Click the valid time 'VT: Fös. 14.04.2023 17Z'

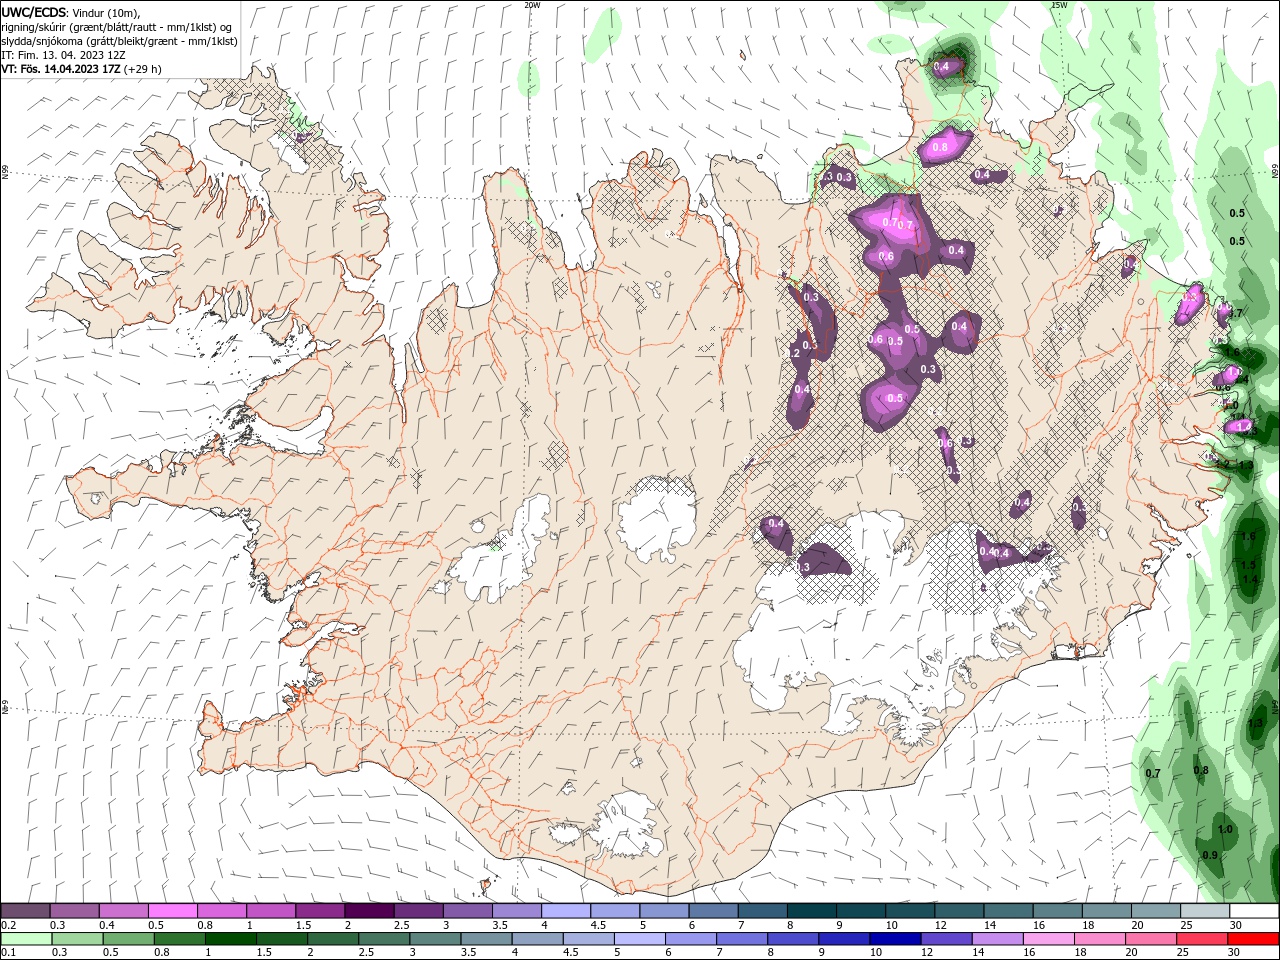click(61, 69)
